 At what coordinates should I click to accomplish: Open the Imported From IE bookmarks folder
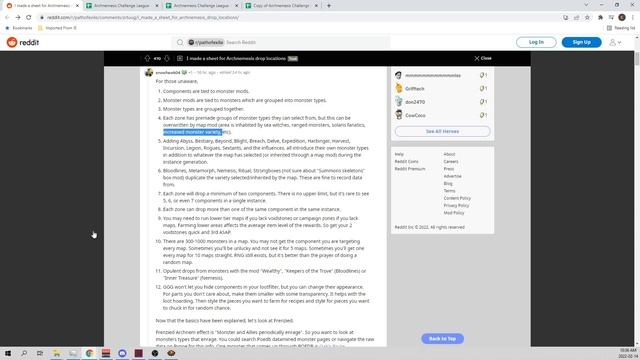(57, 28)
